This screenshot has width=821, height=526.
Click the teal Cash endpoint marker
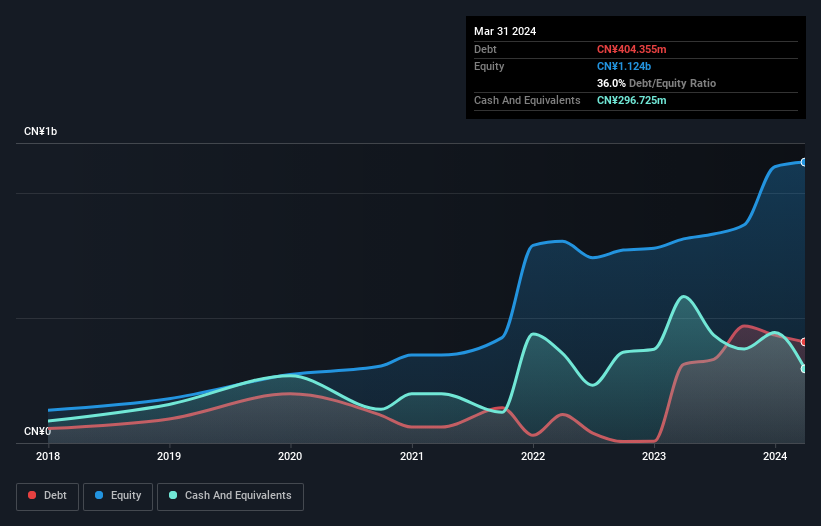[x=804, y=368]
